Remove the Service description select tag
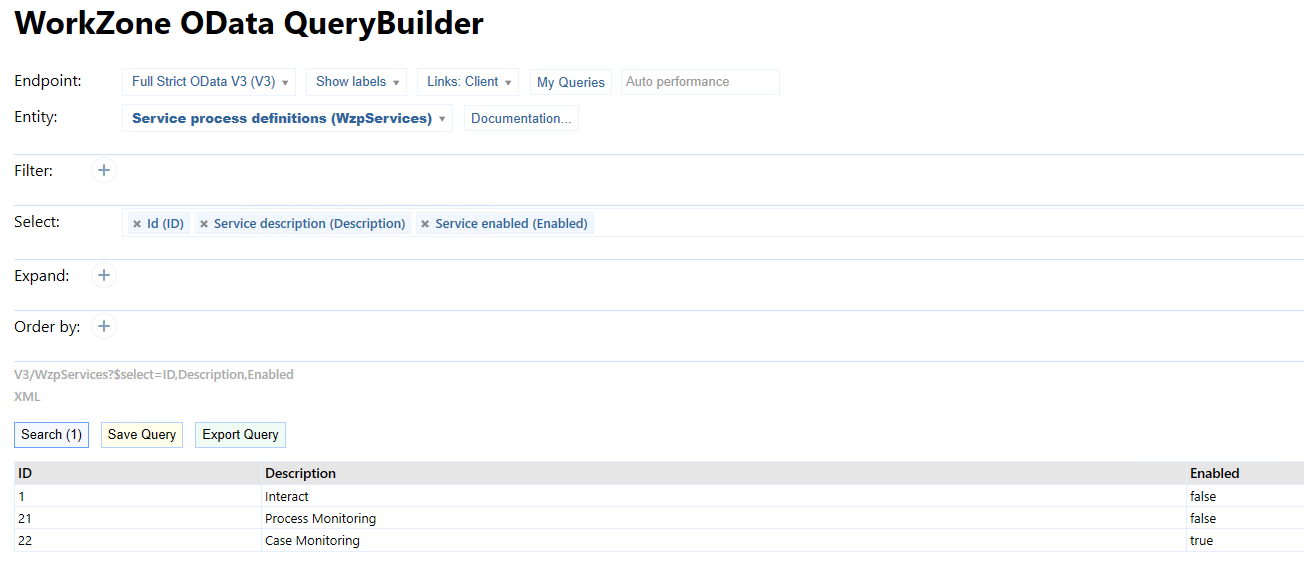This screenshot has width=1304, height=577. 204,224
